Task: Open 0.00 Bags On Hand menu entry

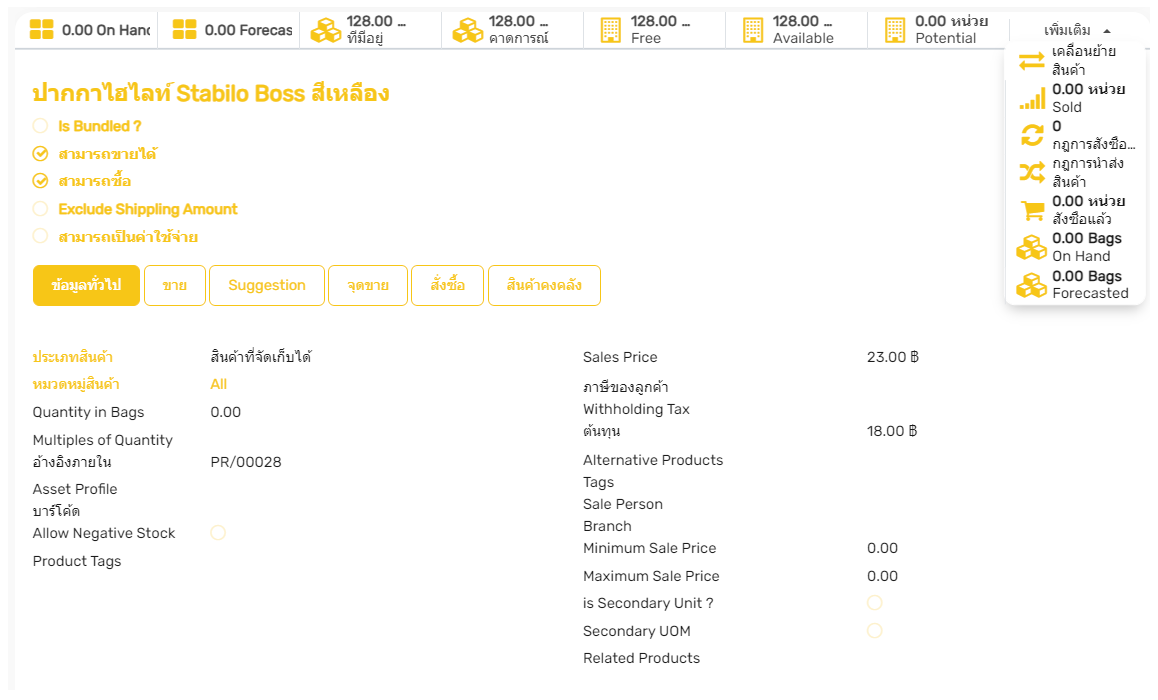Action: pyautogui.click(x=1076, y=247)
